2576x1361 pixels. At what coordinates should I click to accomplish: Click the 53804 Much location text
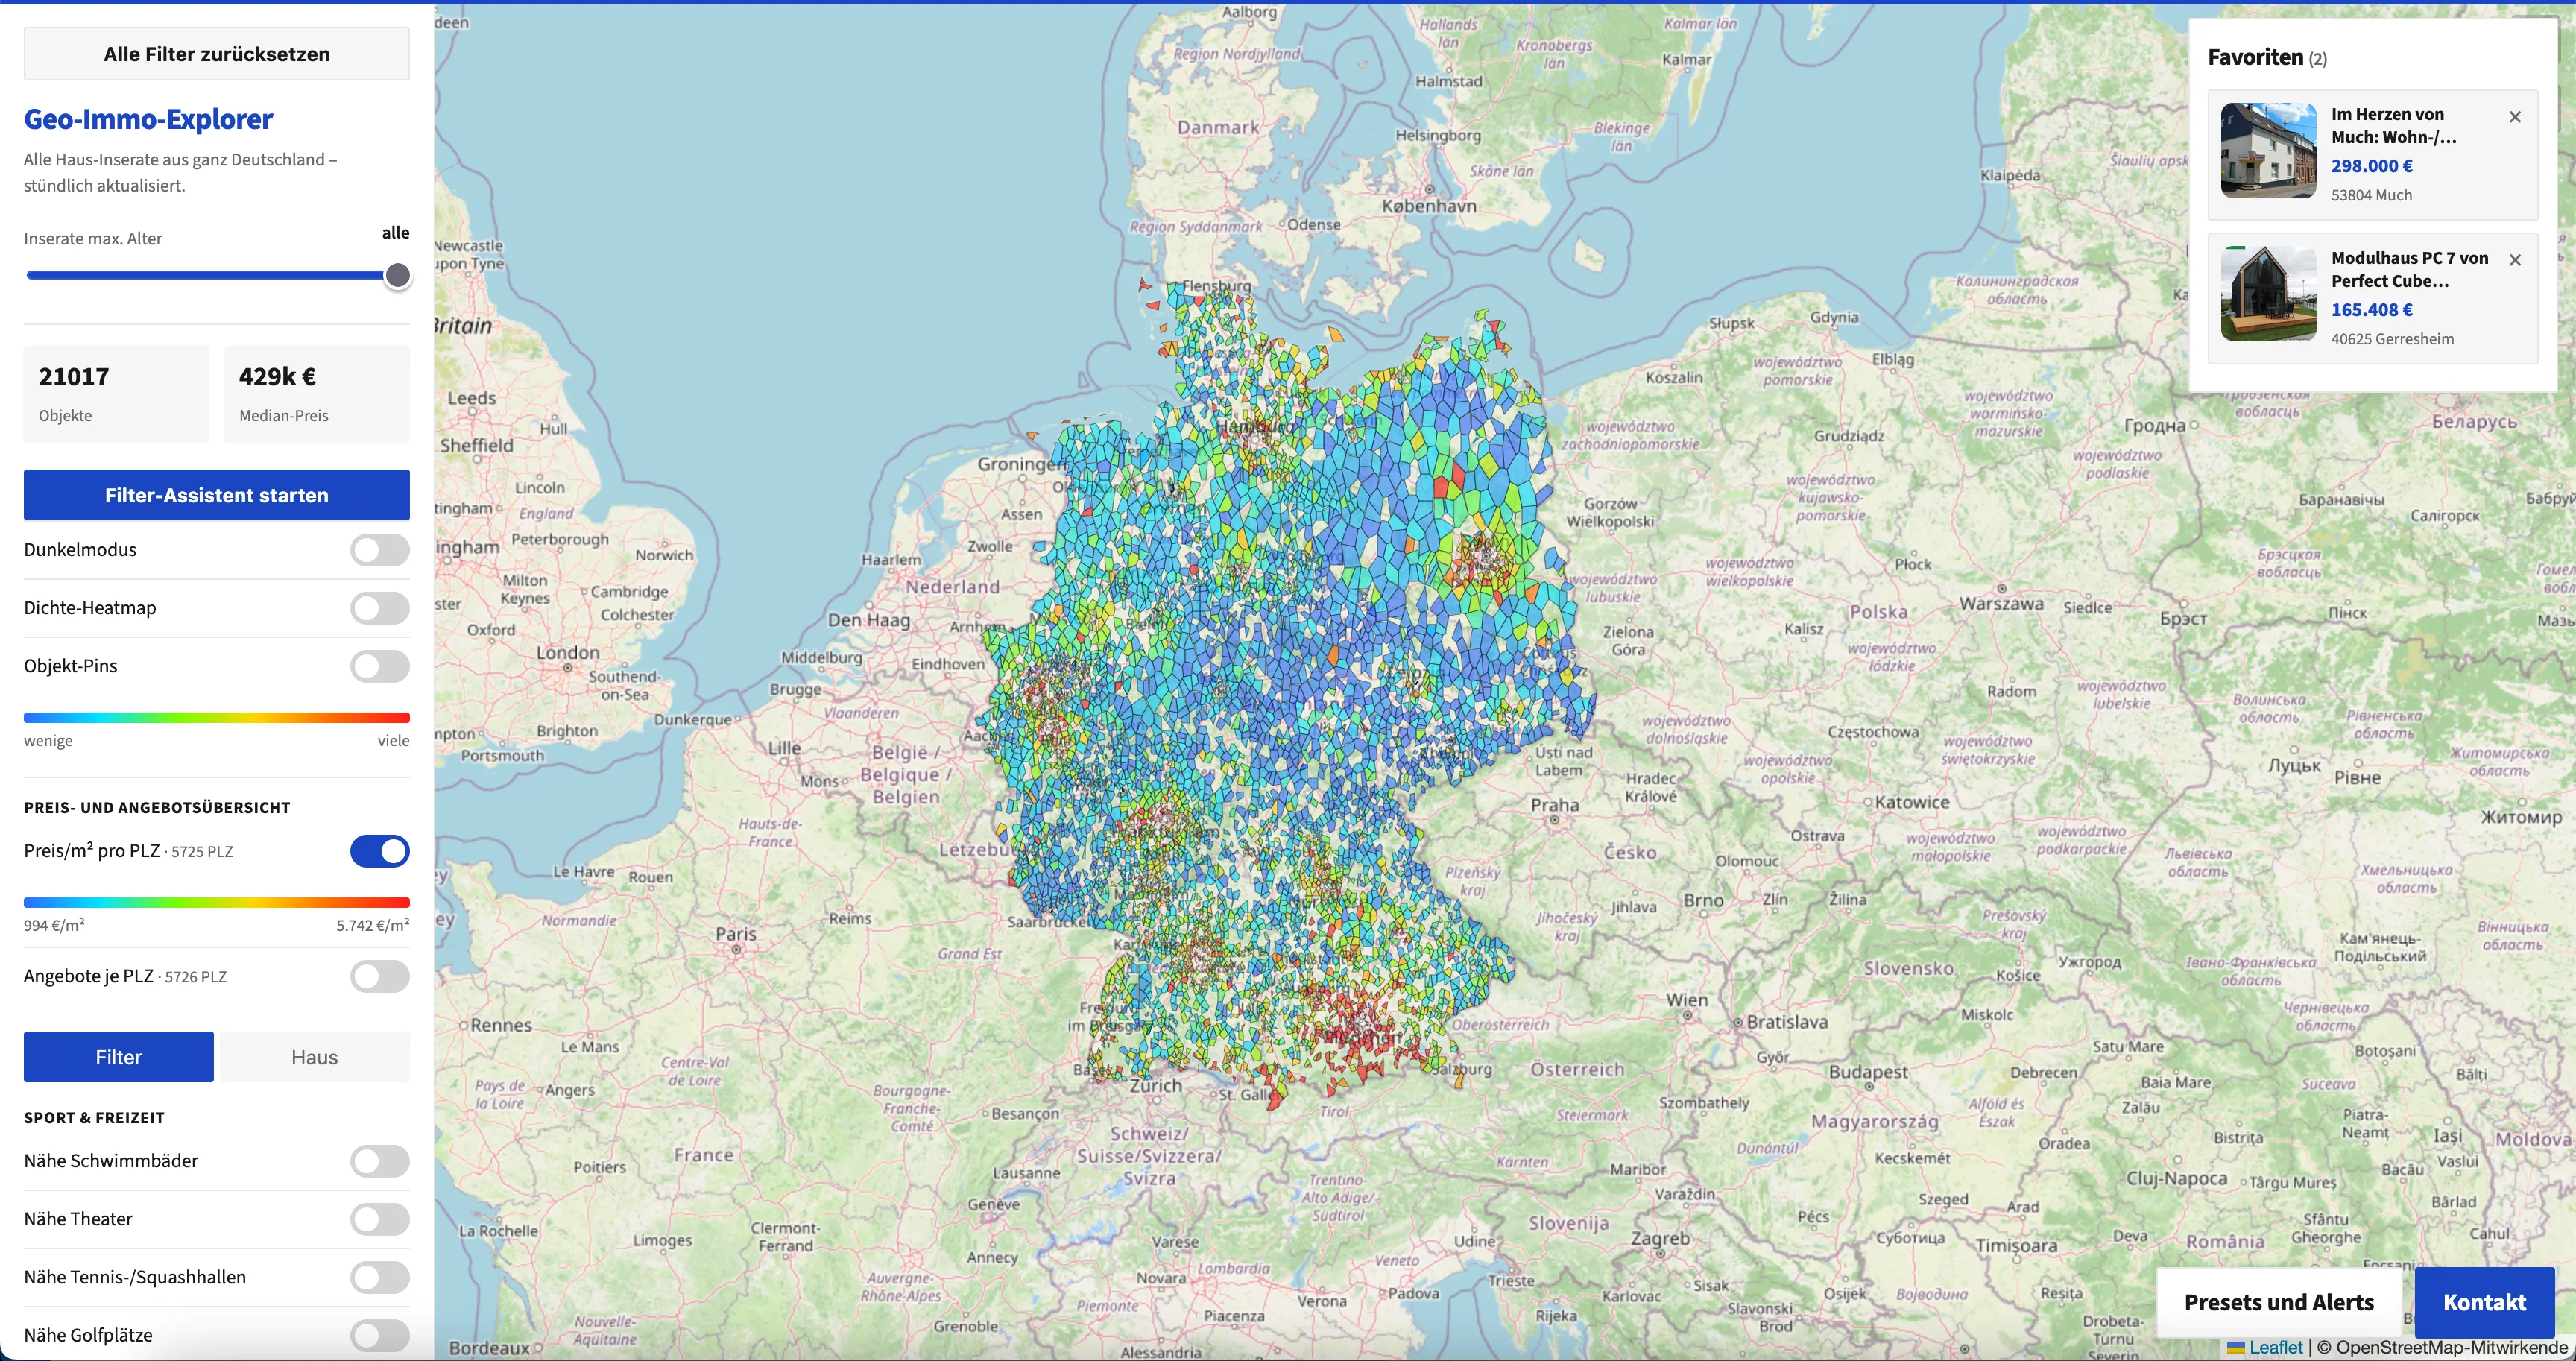click(x=2371, y=195)
